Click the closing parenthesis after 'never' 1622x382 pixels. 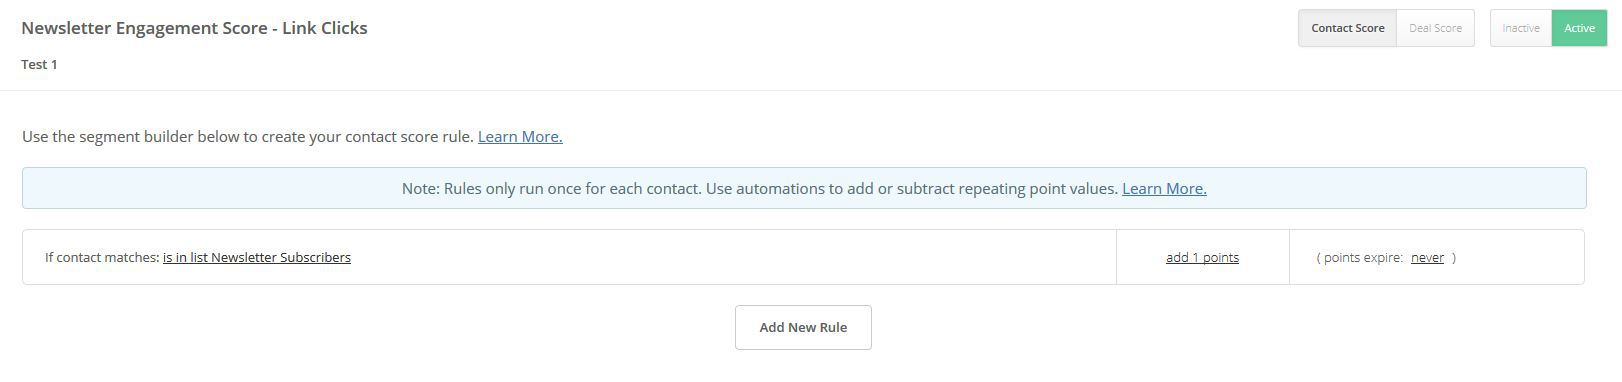[1454, 257]
